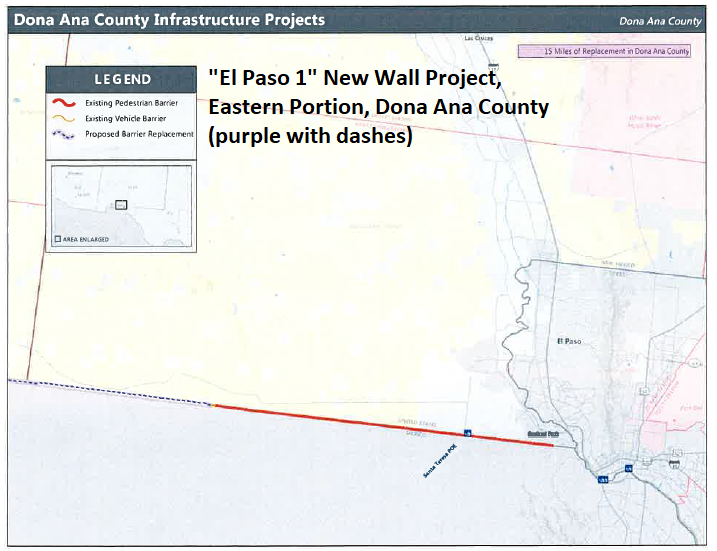Click the Santa Teresa POE label

click(x=439, y=461)
